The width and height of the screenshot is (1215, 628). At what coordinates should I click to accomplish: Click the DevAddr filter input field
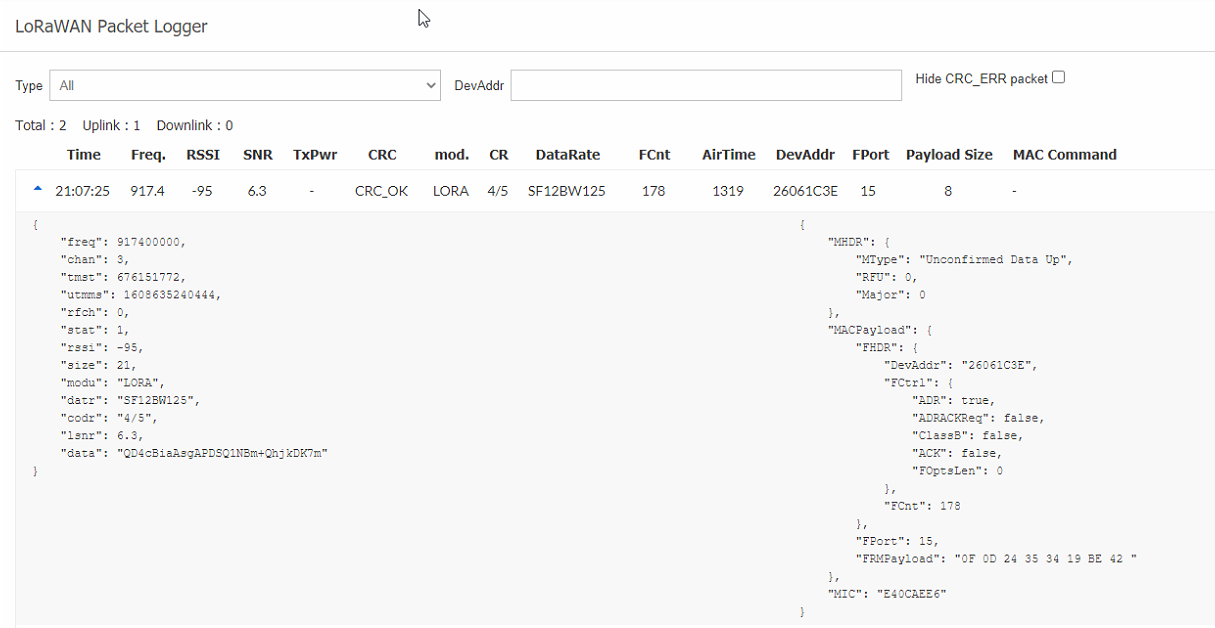(706, 86)
